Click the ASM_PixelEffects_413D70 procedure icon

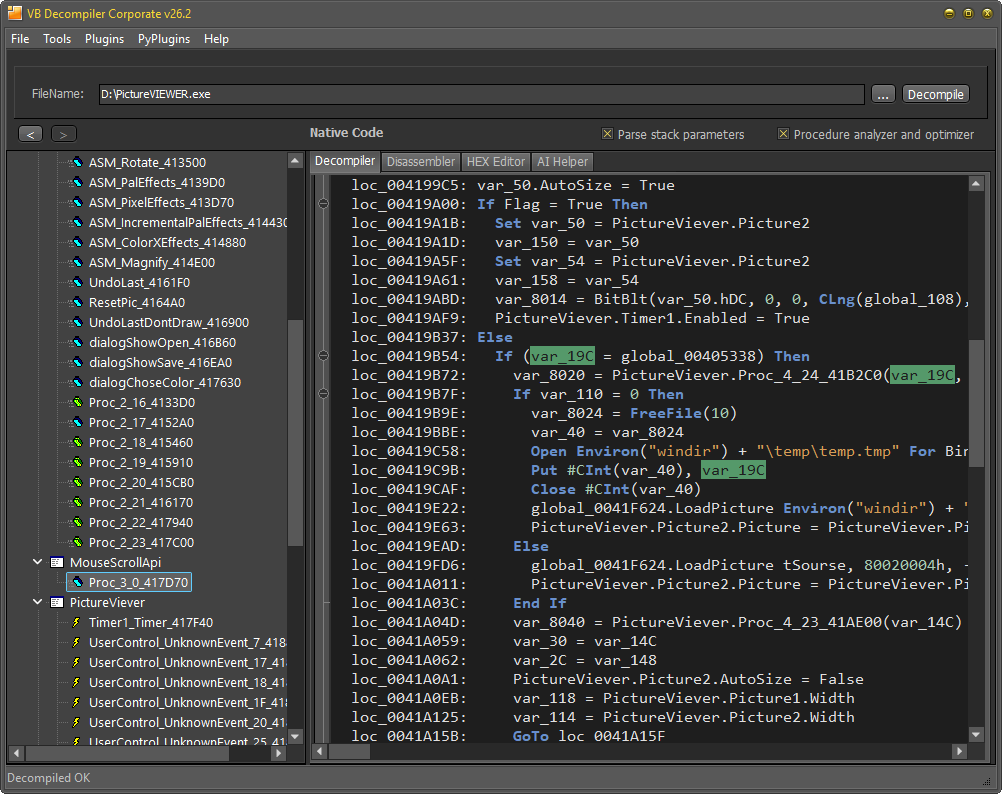point(77,202)
